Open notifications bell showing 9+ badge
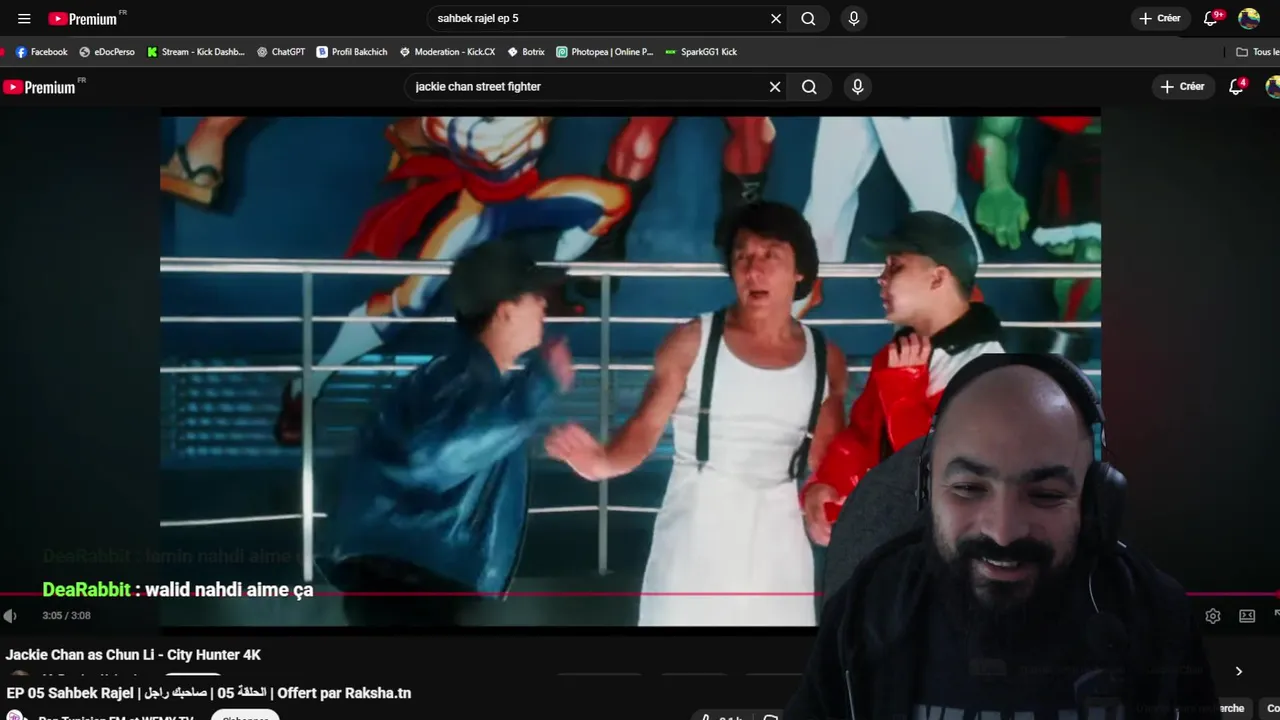The image size is (1280, 720). (1211, 18)
